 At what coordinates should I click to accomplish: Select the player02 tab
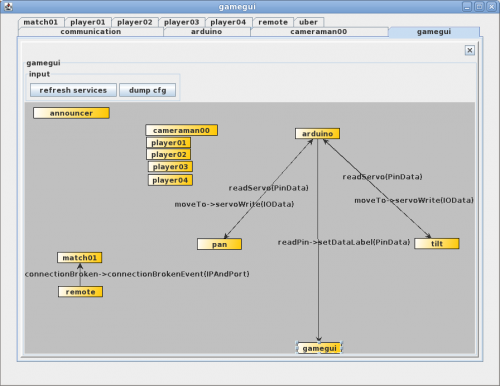(x=135, y=22)
